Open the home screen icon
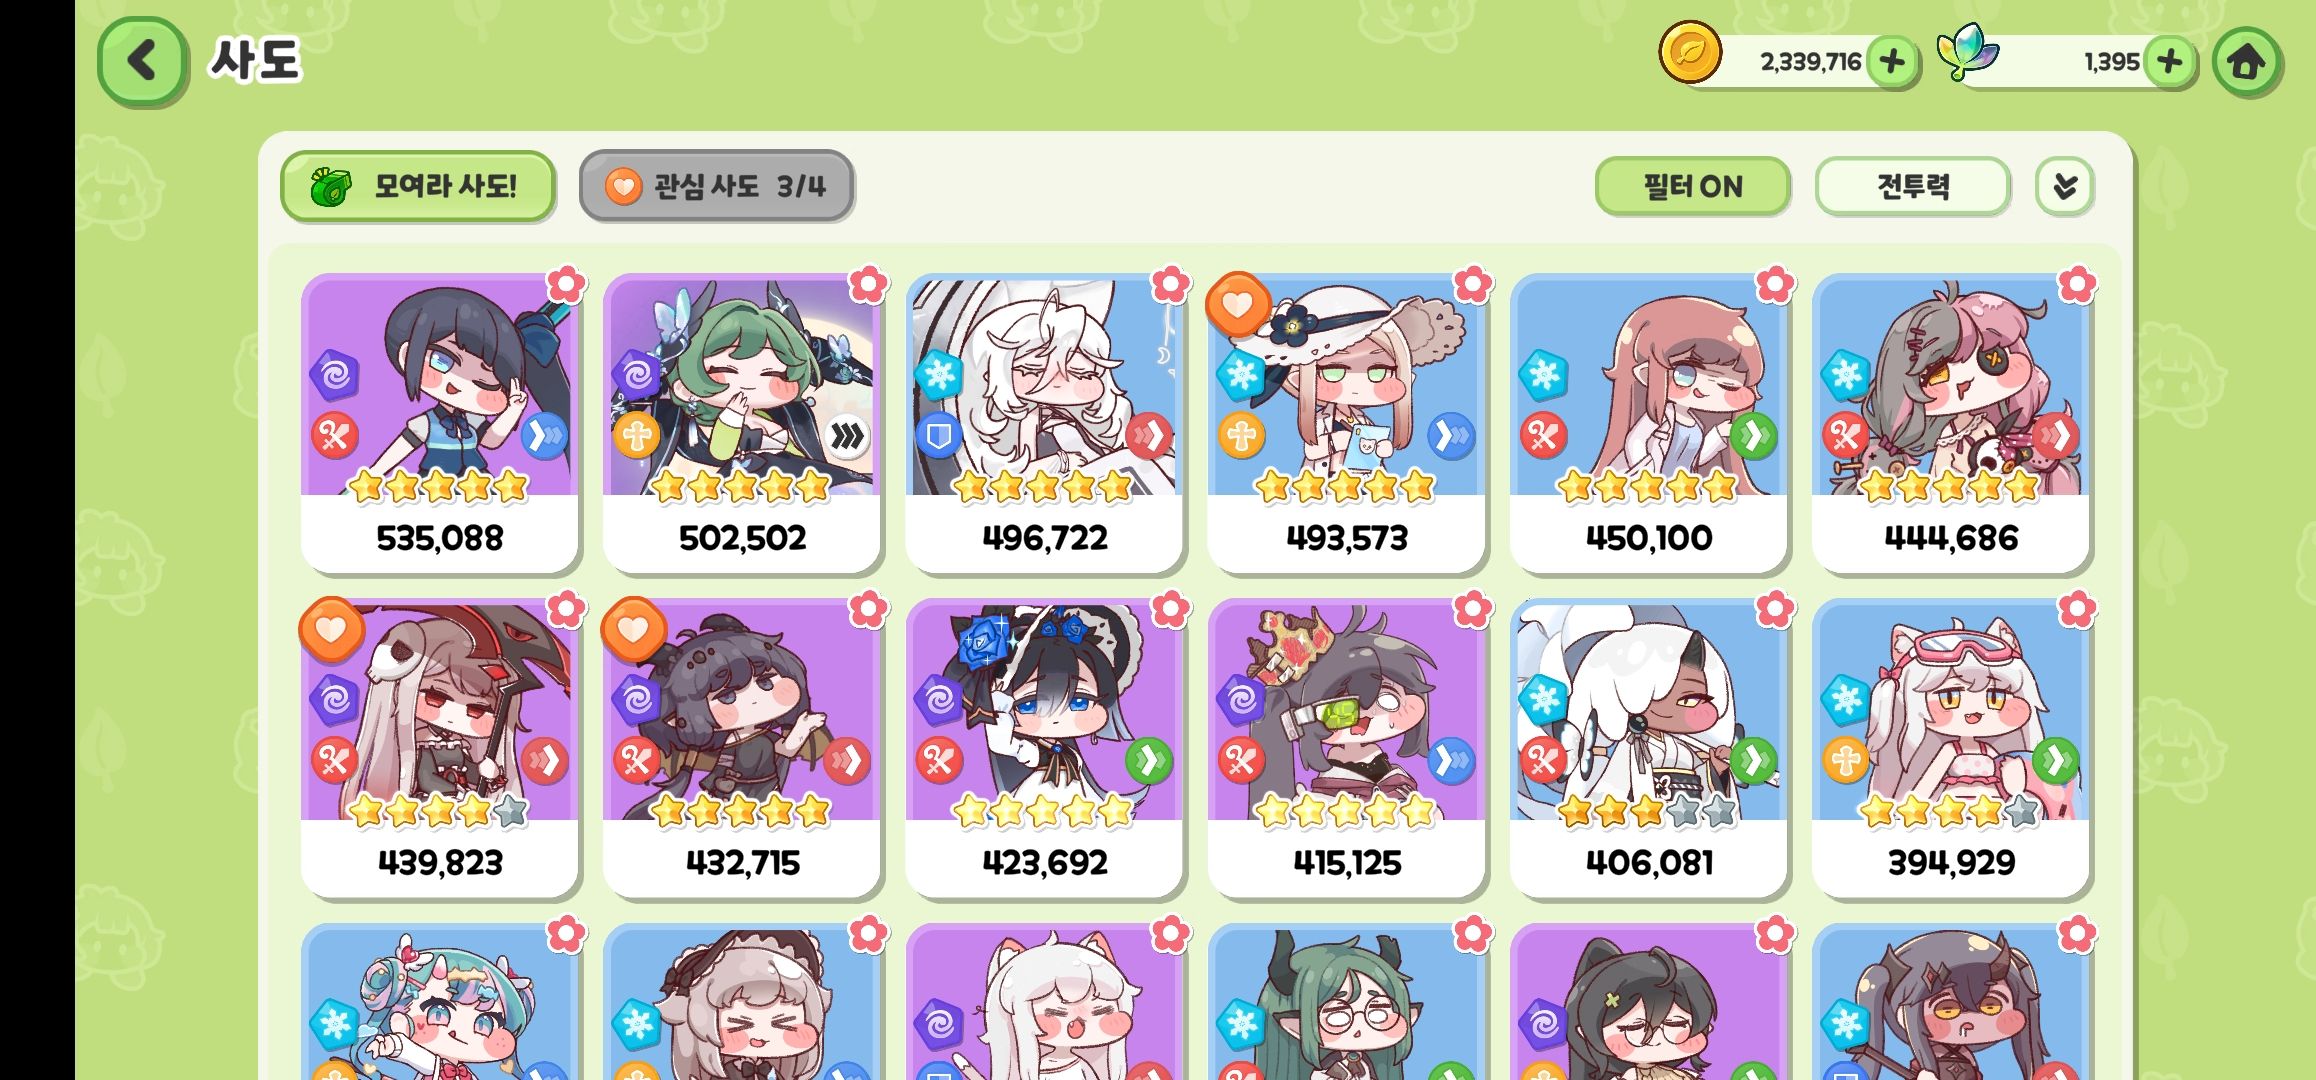The width and height of the screenshot is (2316, 1080). [2246, 62]
